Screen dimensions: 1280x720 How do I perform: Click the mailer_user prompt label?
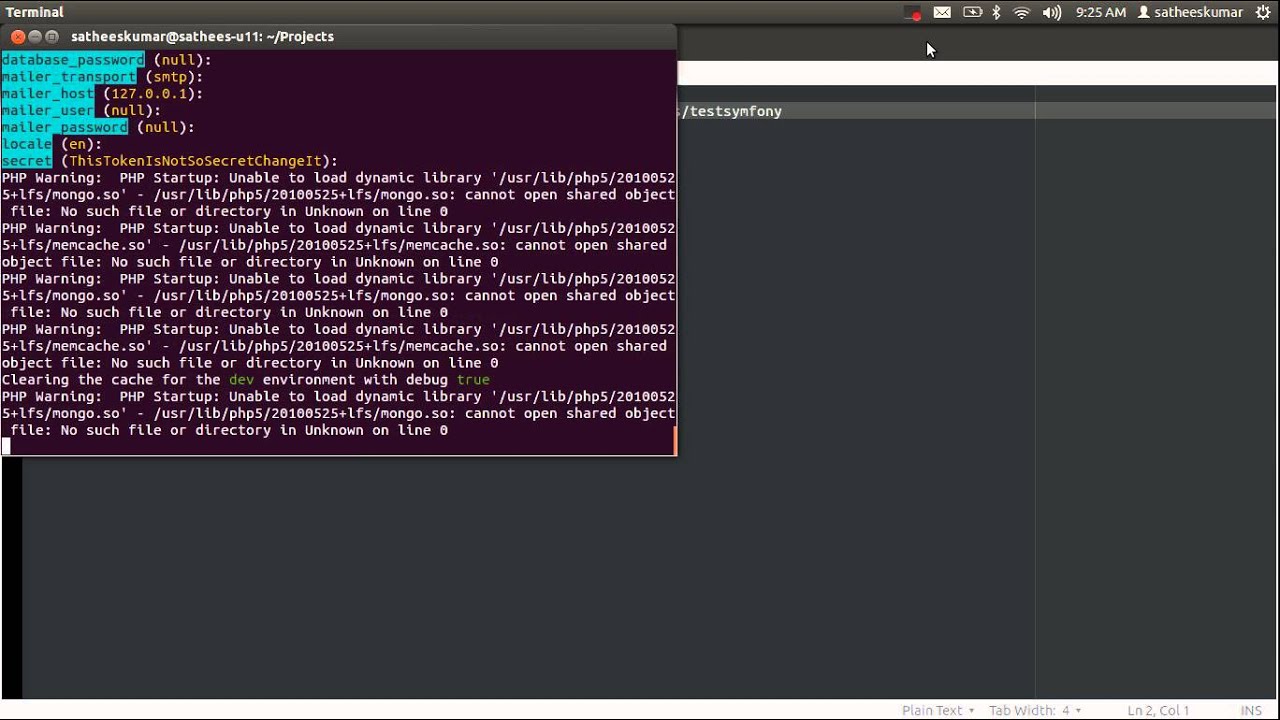click(x=48, y=111)
